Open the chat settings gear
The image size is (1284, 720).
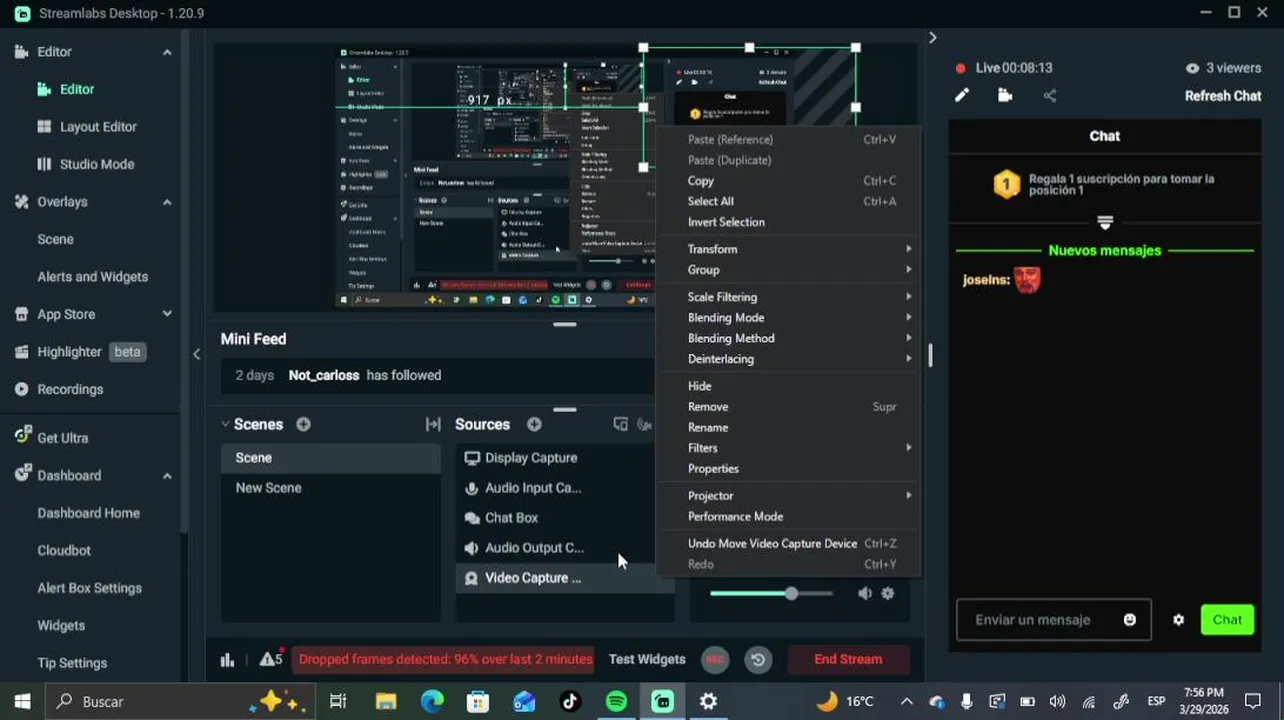[x=1178, y=619]
